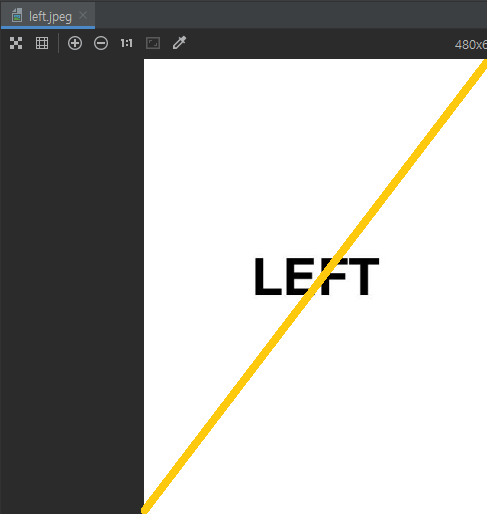The width and height of the screenshot is (487, 514).
Task: Fit the image to the window
Action: tap(153, 43)
